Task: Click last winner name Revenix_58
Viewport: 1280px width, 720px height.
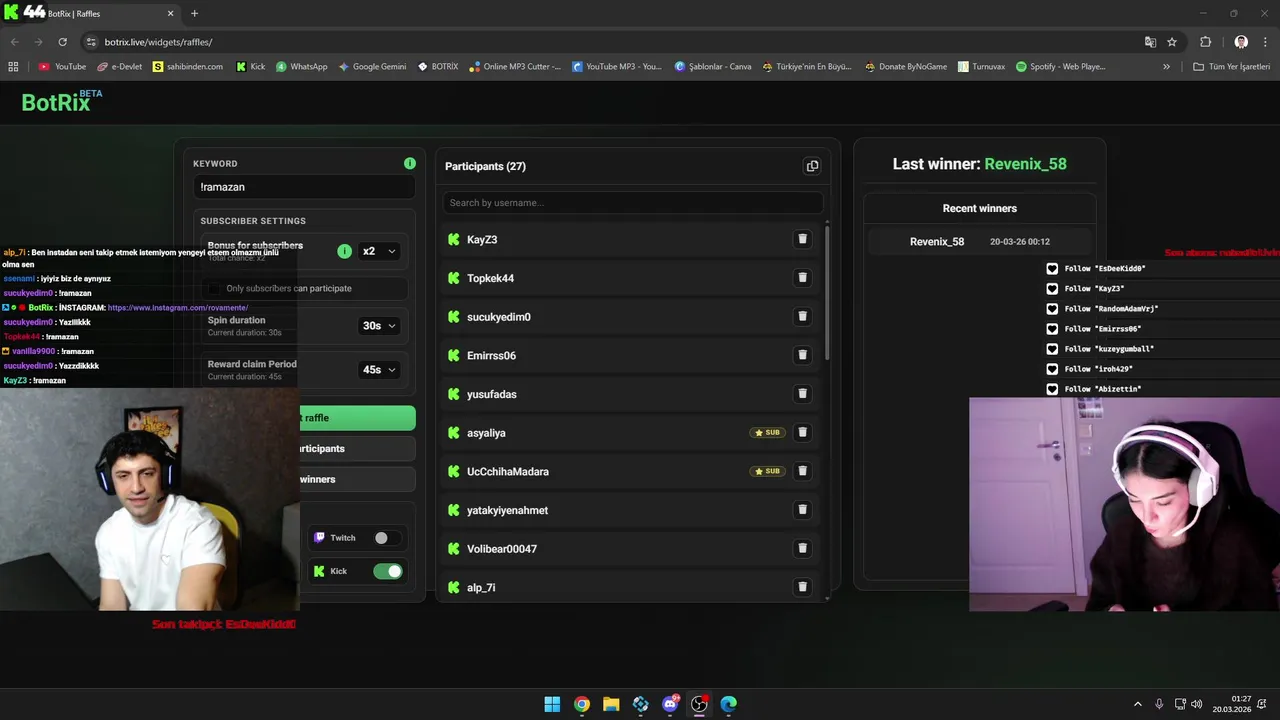Action: pyautogui.click(x=1025, y=164)
